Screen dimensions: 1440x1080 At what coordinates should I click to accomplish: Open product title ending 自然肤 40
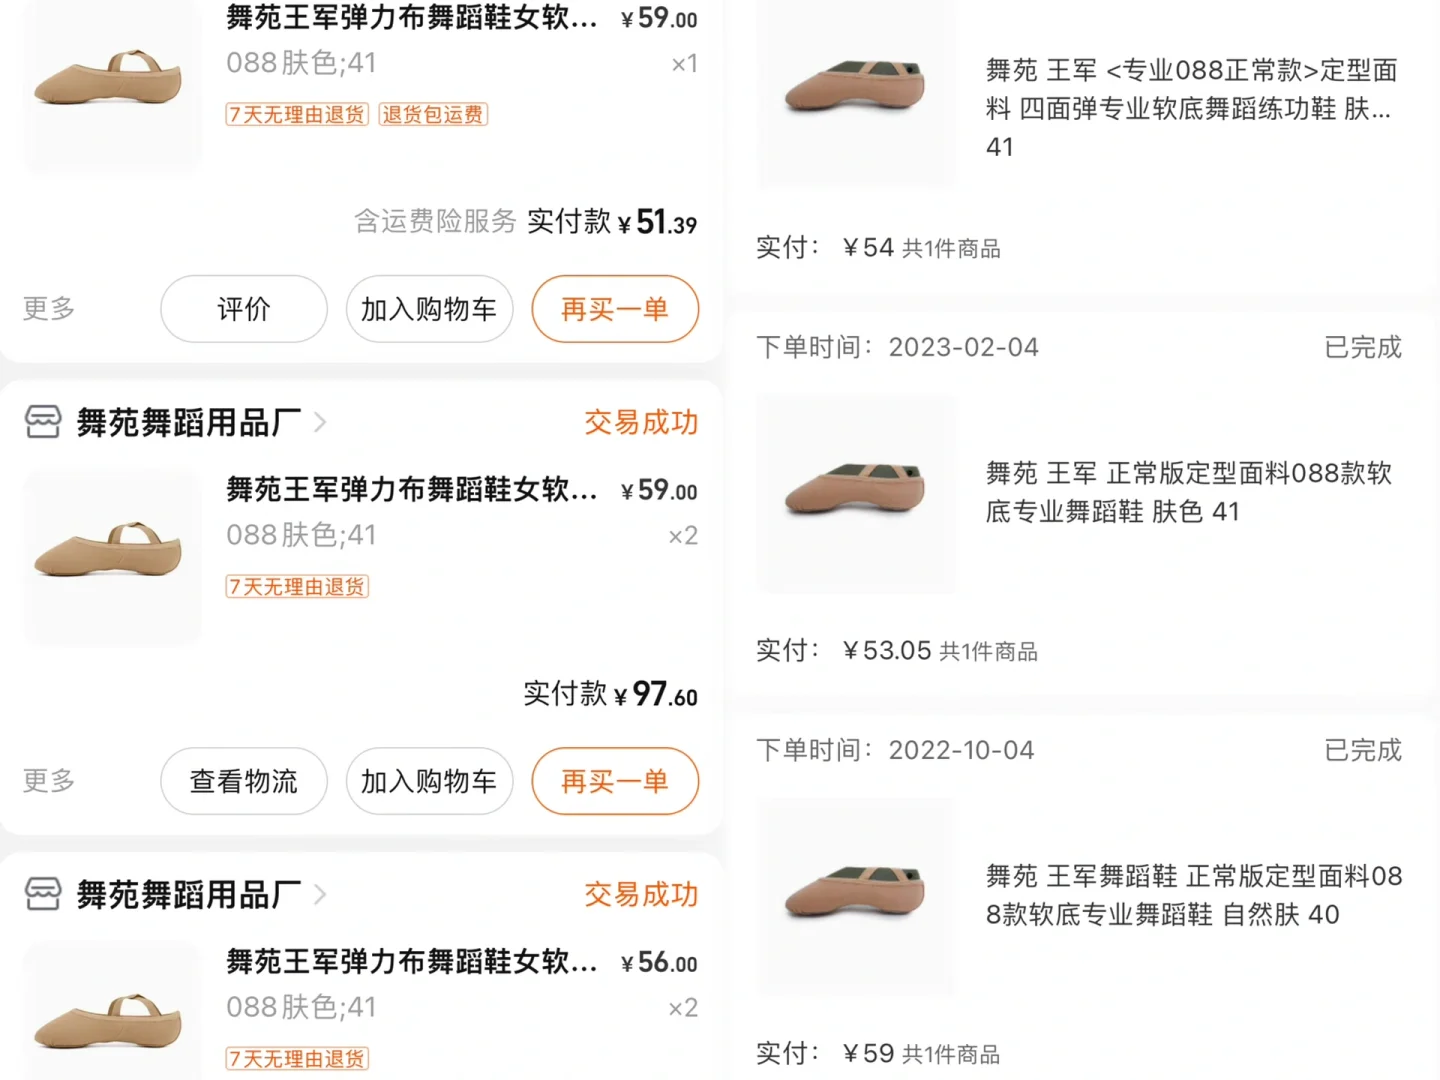click(1194, 895)
